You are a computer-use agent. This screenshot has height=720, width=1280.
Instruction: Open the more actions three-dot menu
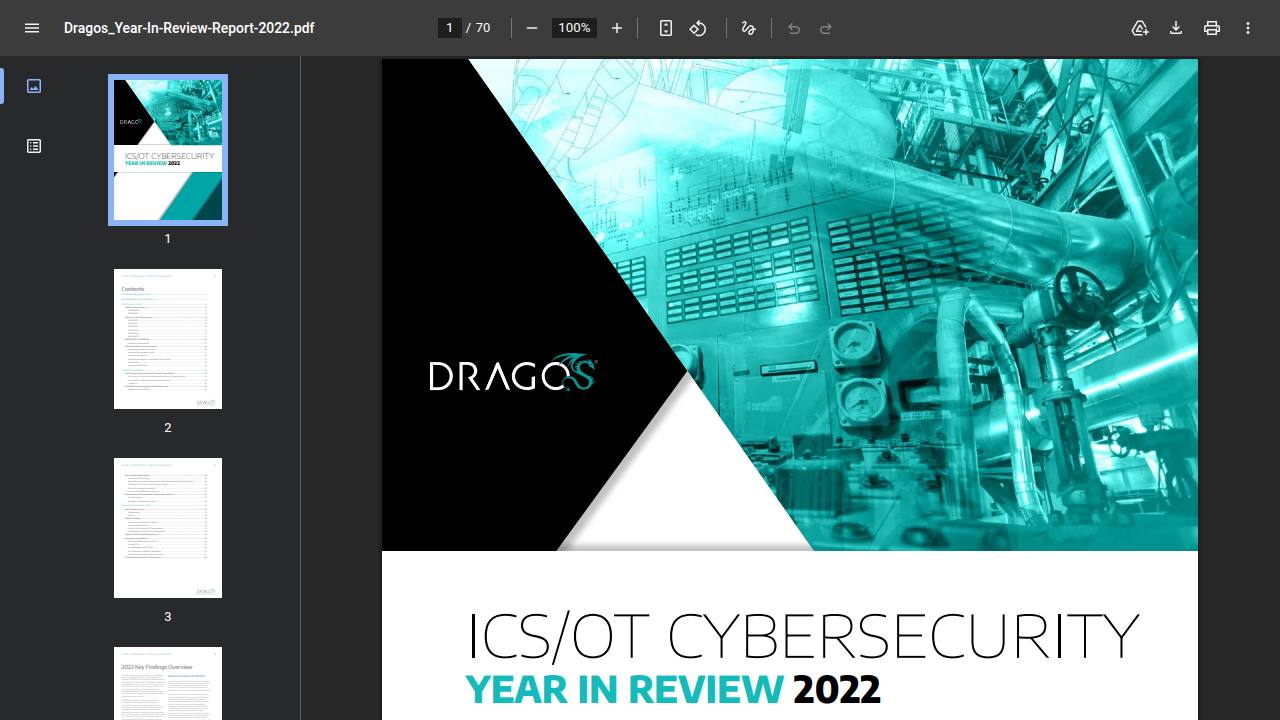pyautogui.click(x=1248, y=28)
